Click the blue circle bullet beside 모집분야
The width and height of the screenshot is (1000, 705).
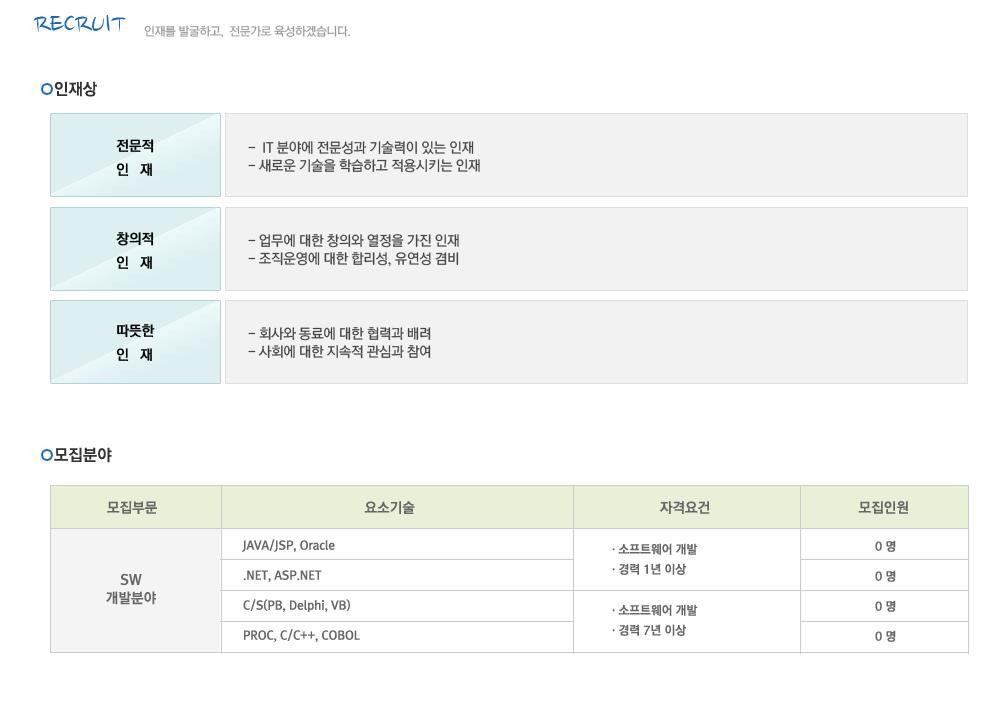[x=47, y=455]
